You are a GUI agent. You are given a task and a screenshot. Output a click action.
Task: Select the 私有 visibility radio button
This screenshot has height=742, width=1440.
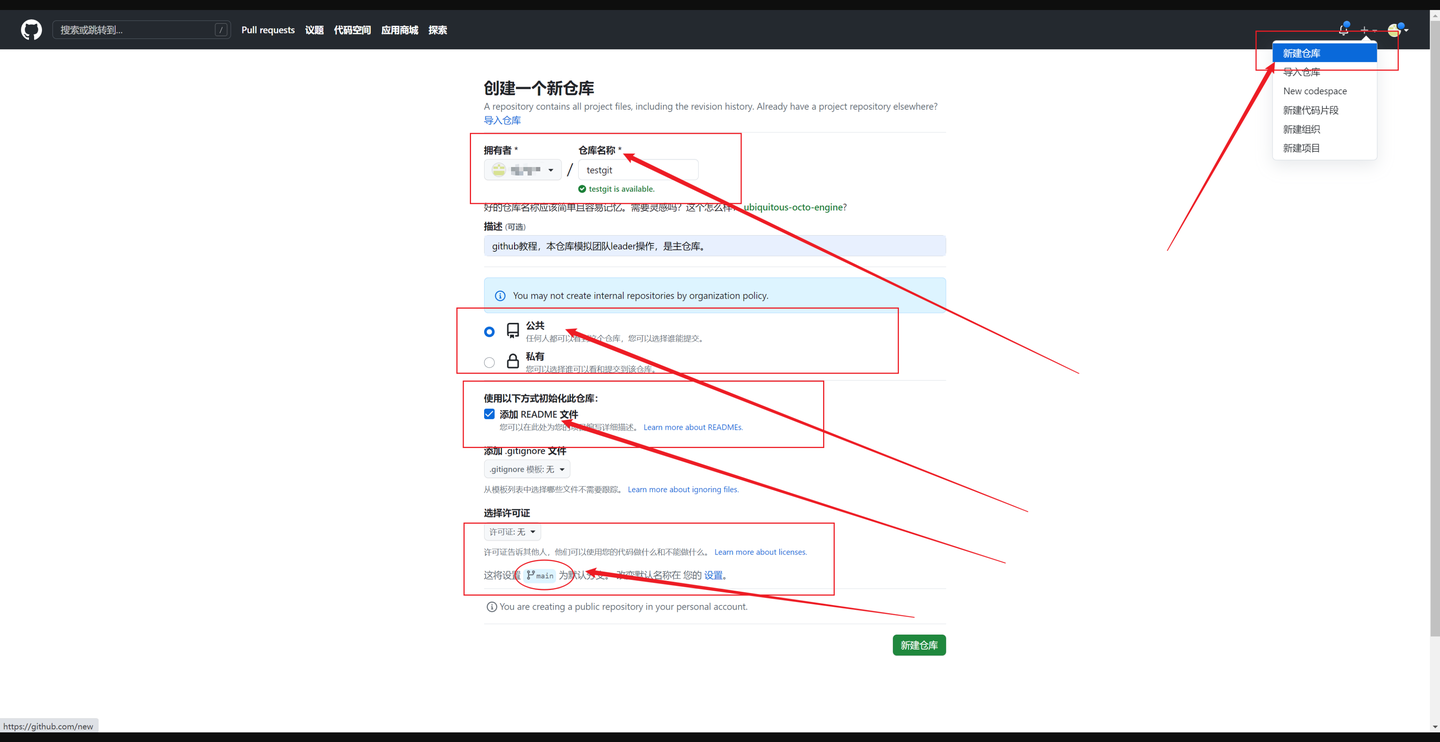(x=489, y=362)
